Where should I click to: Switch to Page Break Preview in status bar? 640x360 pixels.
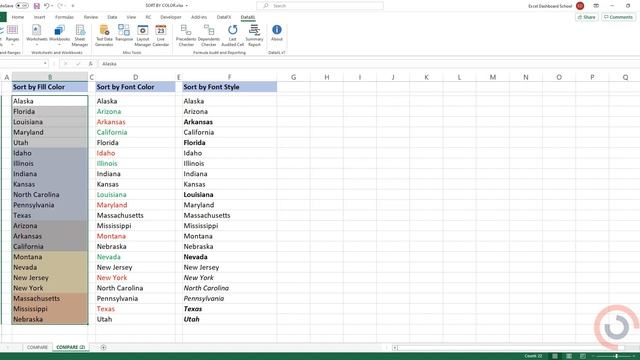(x=583, y=356)
